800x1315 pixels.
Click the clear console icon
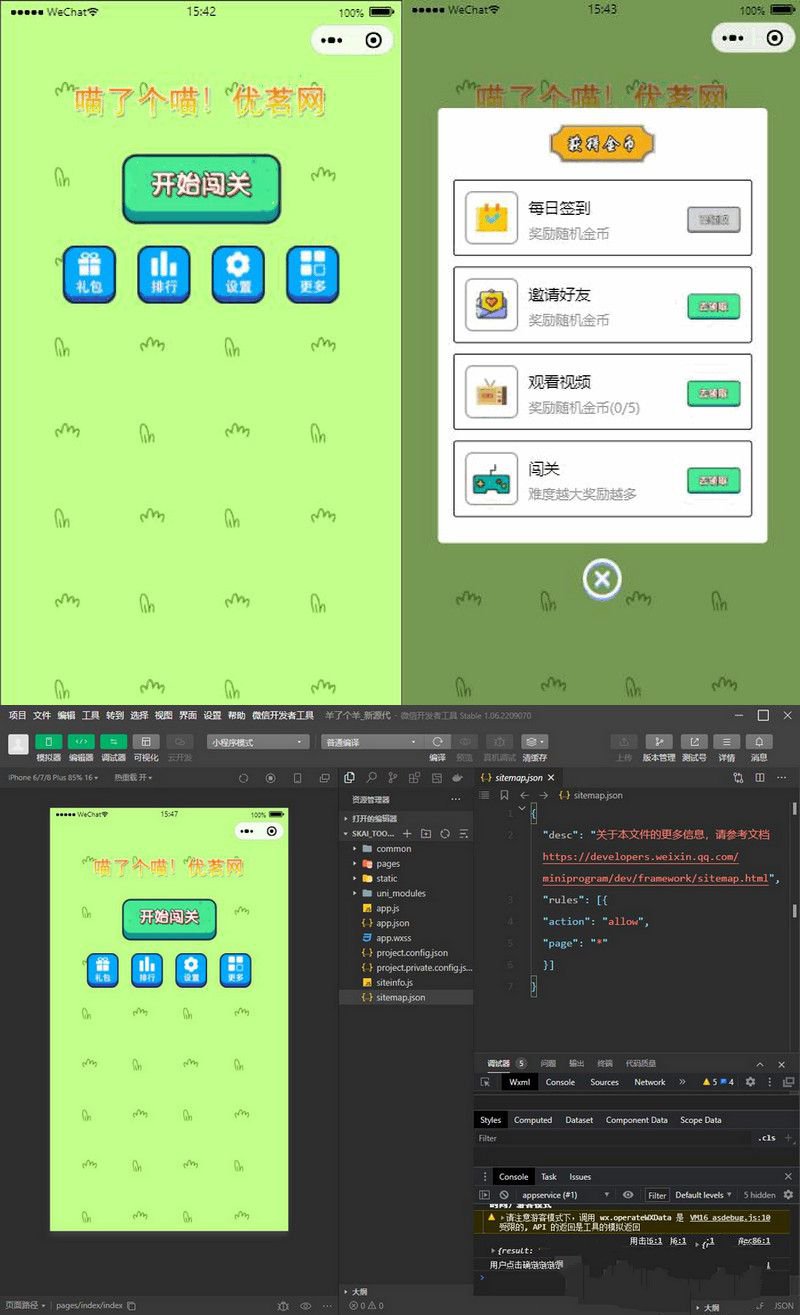click(505, 1195)
